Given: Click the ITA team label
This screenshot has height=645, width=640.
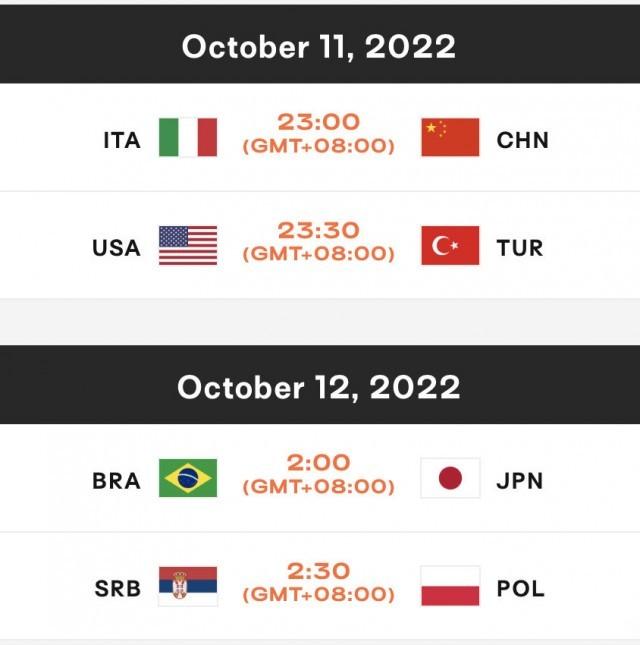Looking at the screenshot, I should [122, 140].
